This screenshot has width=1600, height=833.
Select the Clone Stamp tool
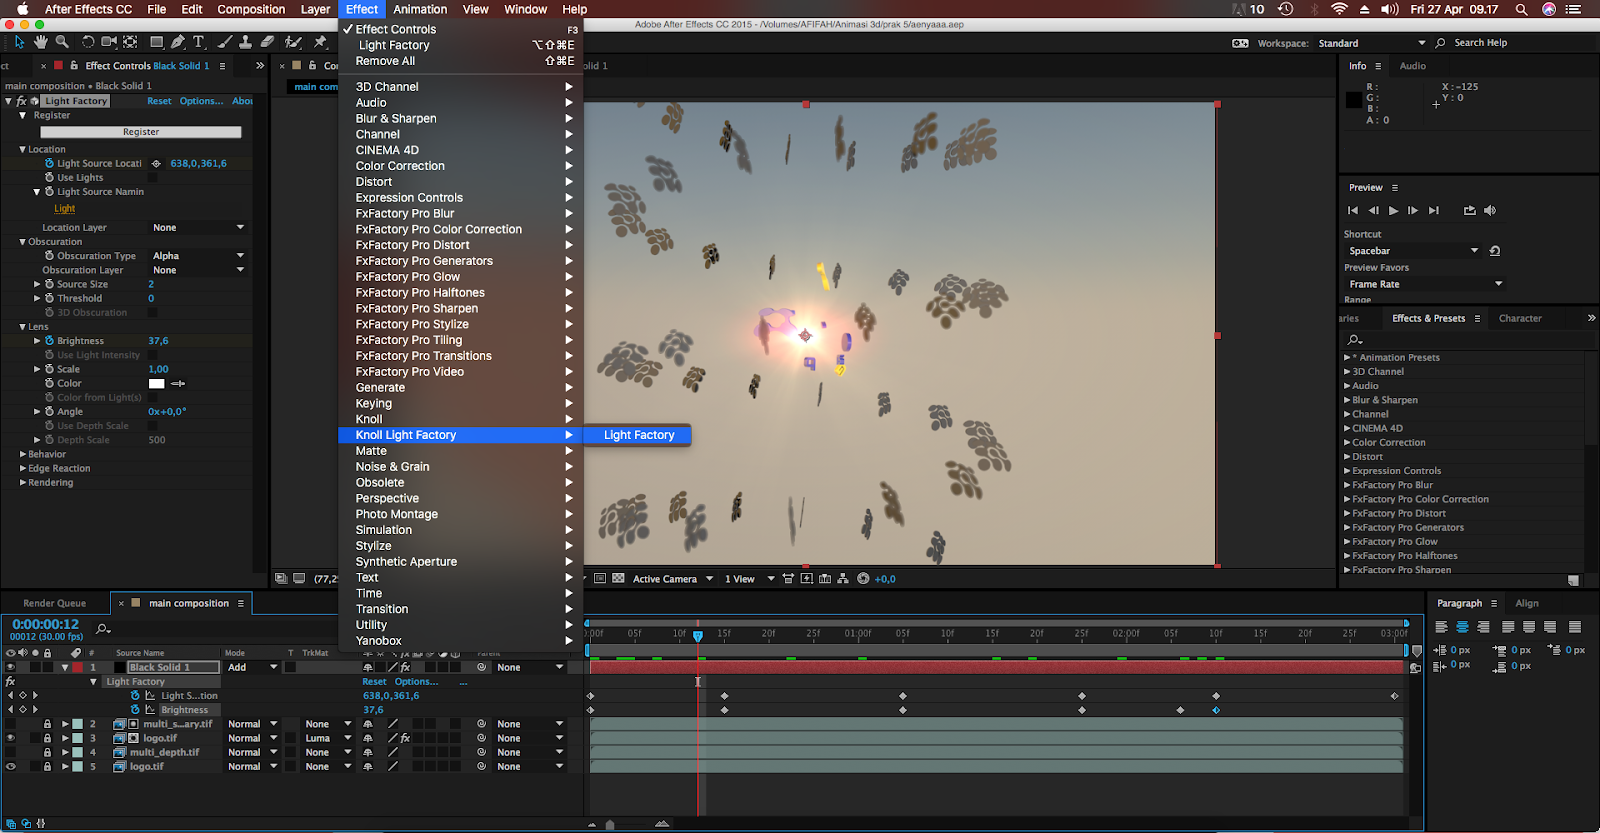[246, 42]
